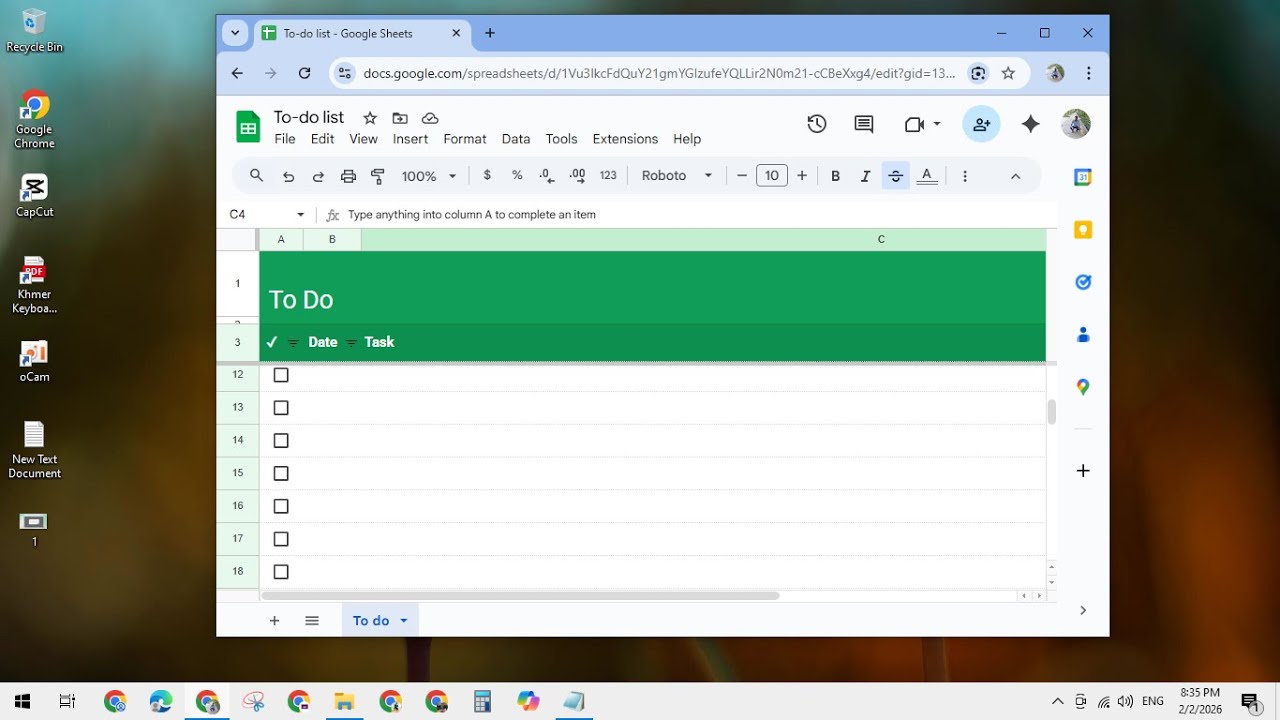The height and width of the screenshot is (720, 1280).
Task: Decrease font size with minus button
Action: pos(742,176)
